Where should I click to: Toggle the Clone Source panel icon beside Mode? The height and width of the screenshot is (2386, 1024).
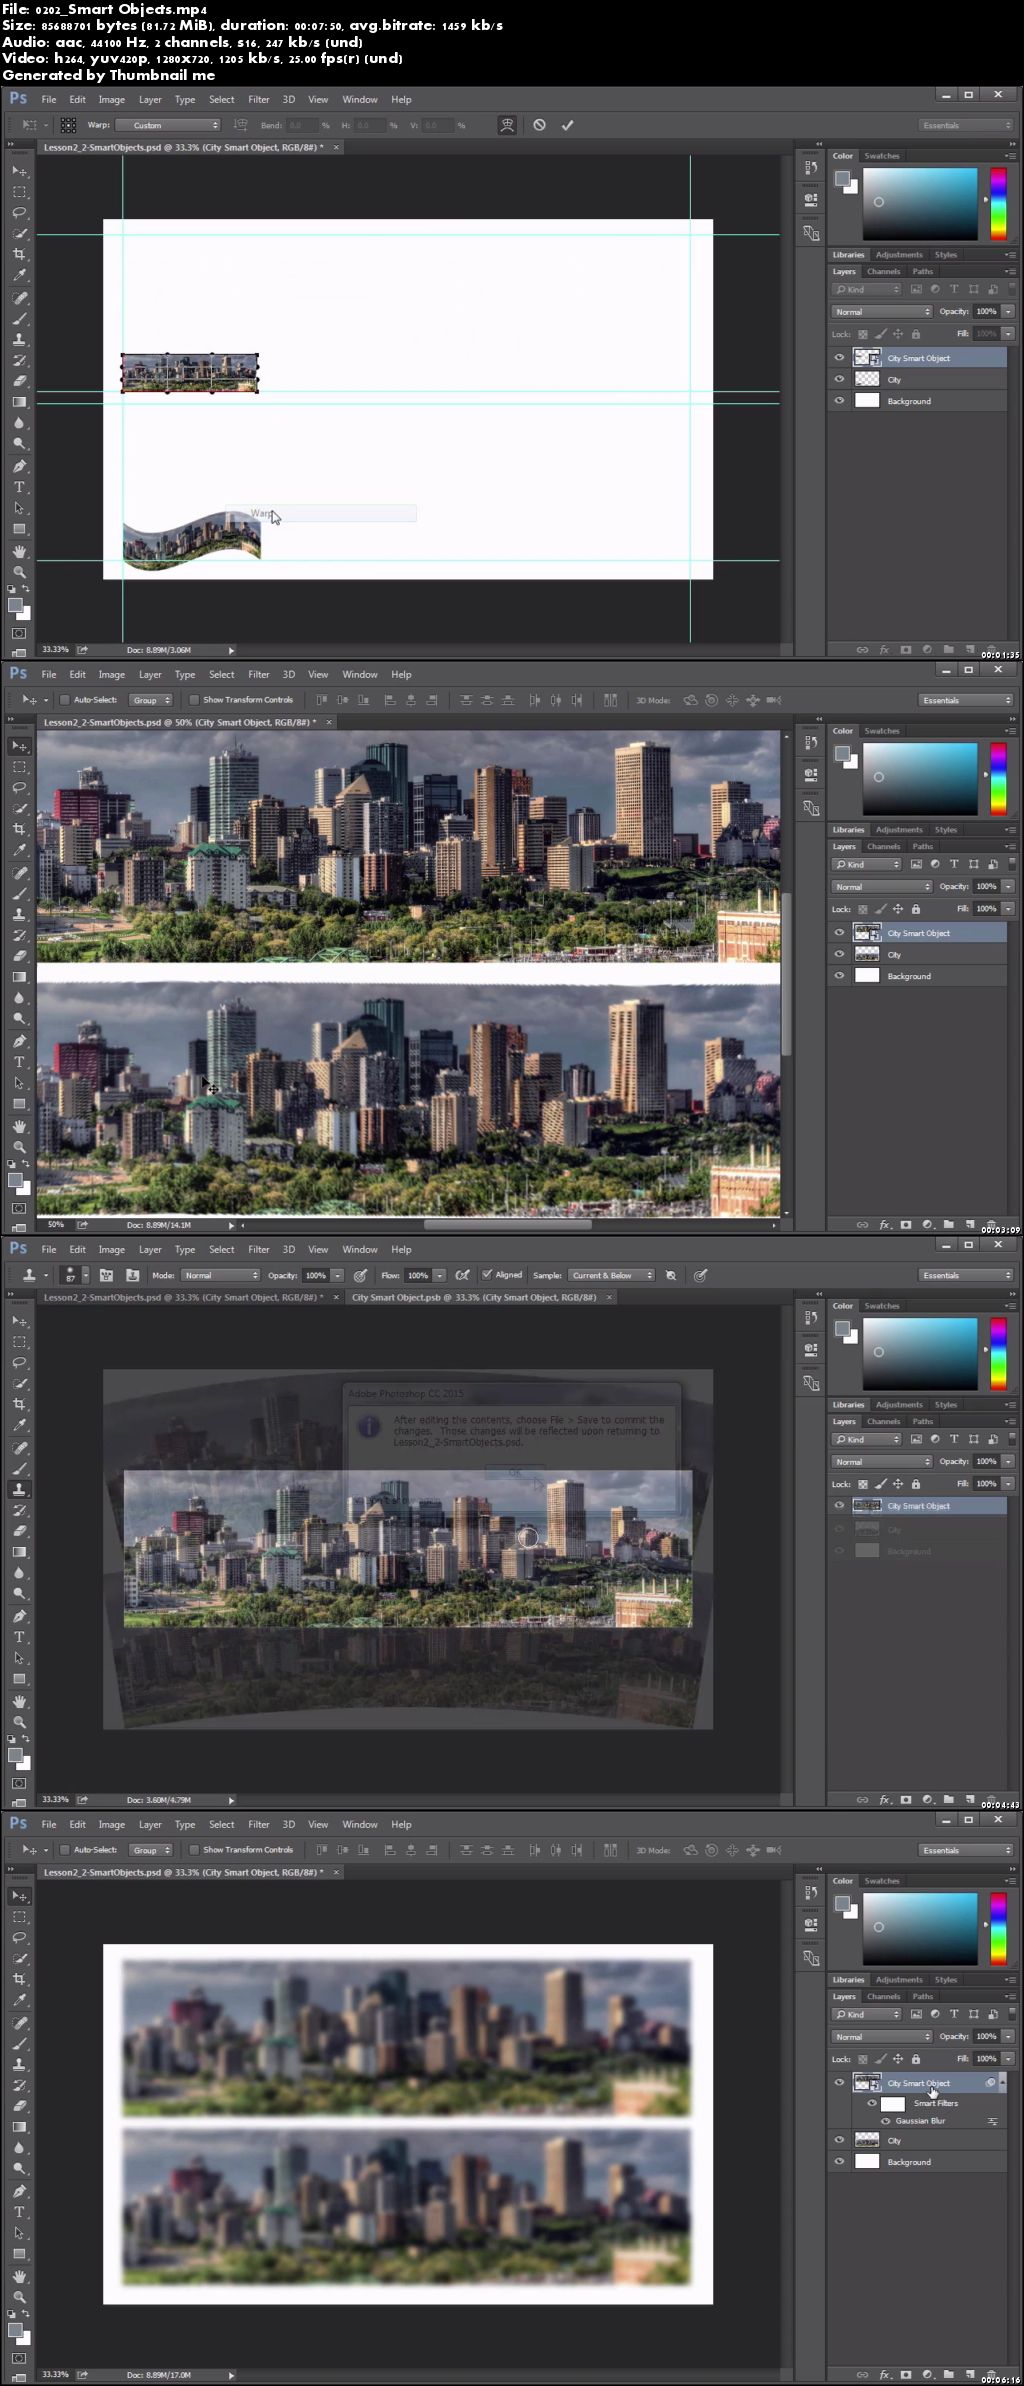(132, 1275)
